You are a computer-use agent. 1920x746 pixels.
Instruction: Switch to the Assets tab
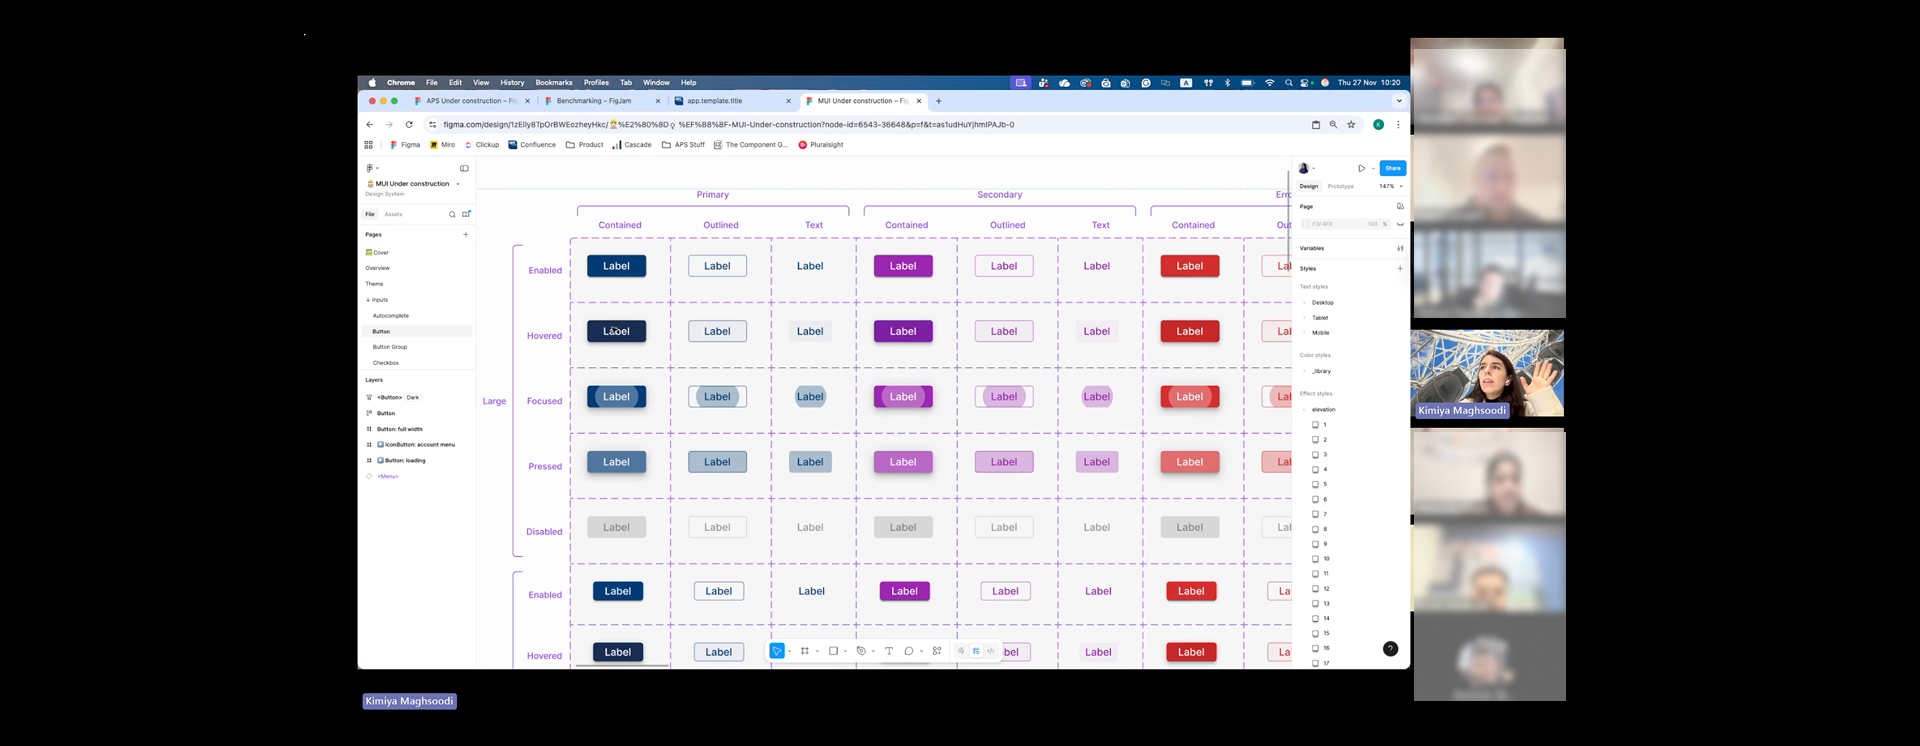pos(394,214)
